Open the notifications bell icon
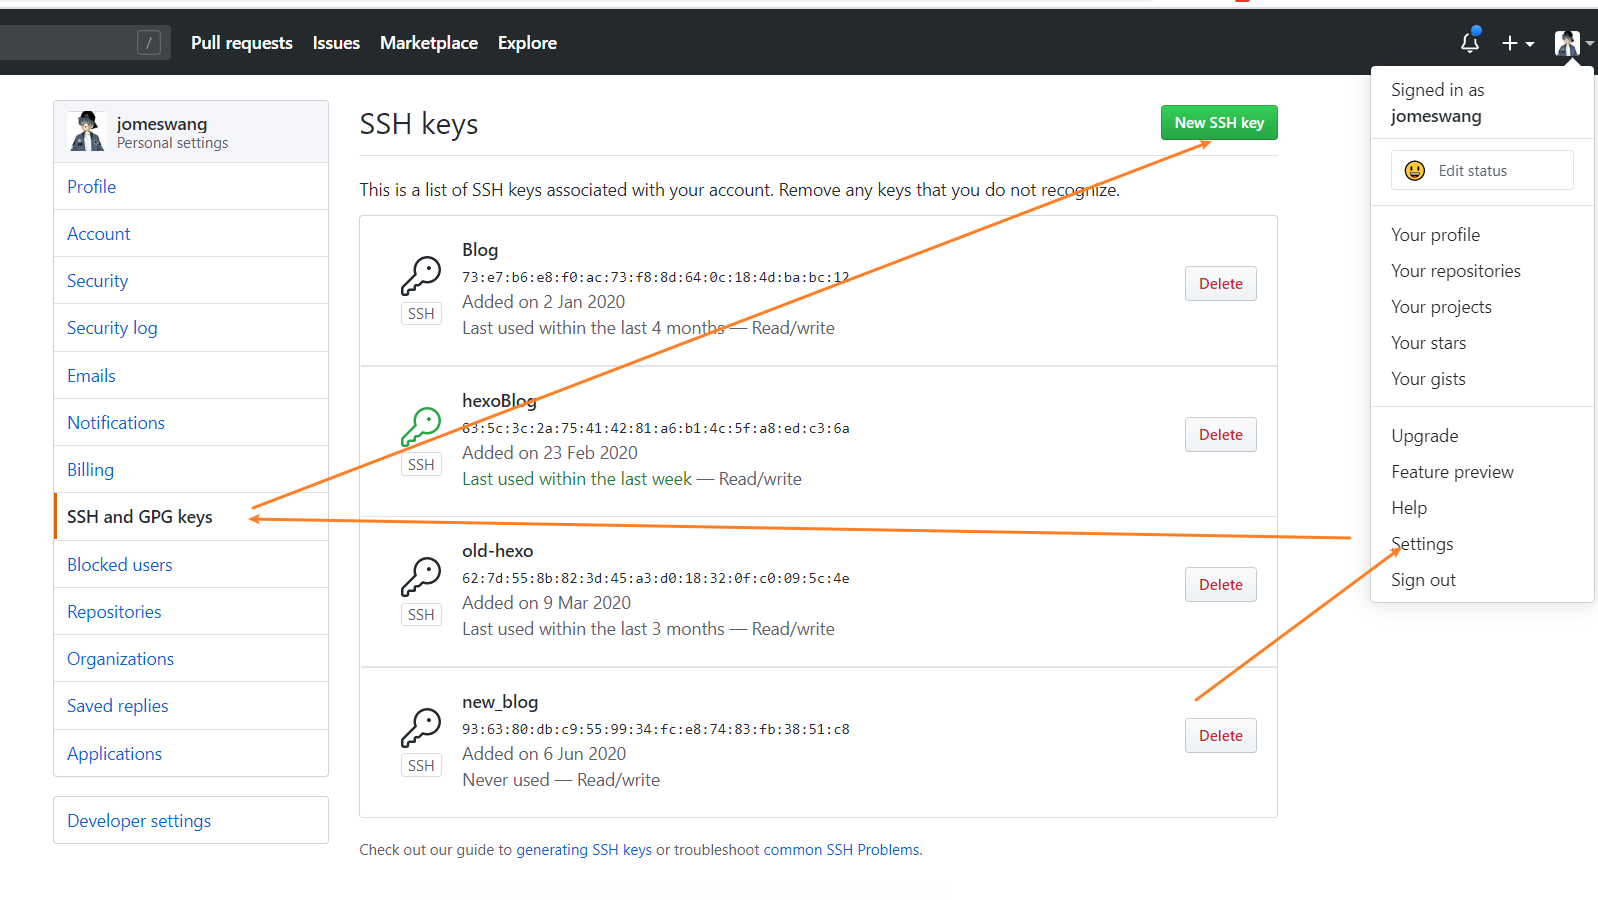1598x900 pixels. (x=1469, y=43)
